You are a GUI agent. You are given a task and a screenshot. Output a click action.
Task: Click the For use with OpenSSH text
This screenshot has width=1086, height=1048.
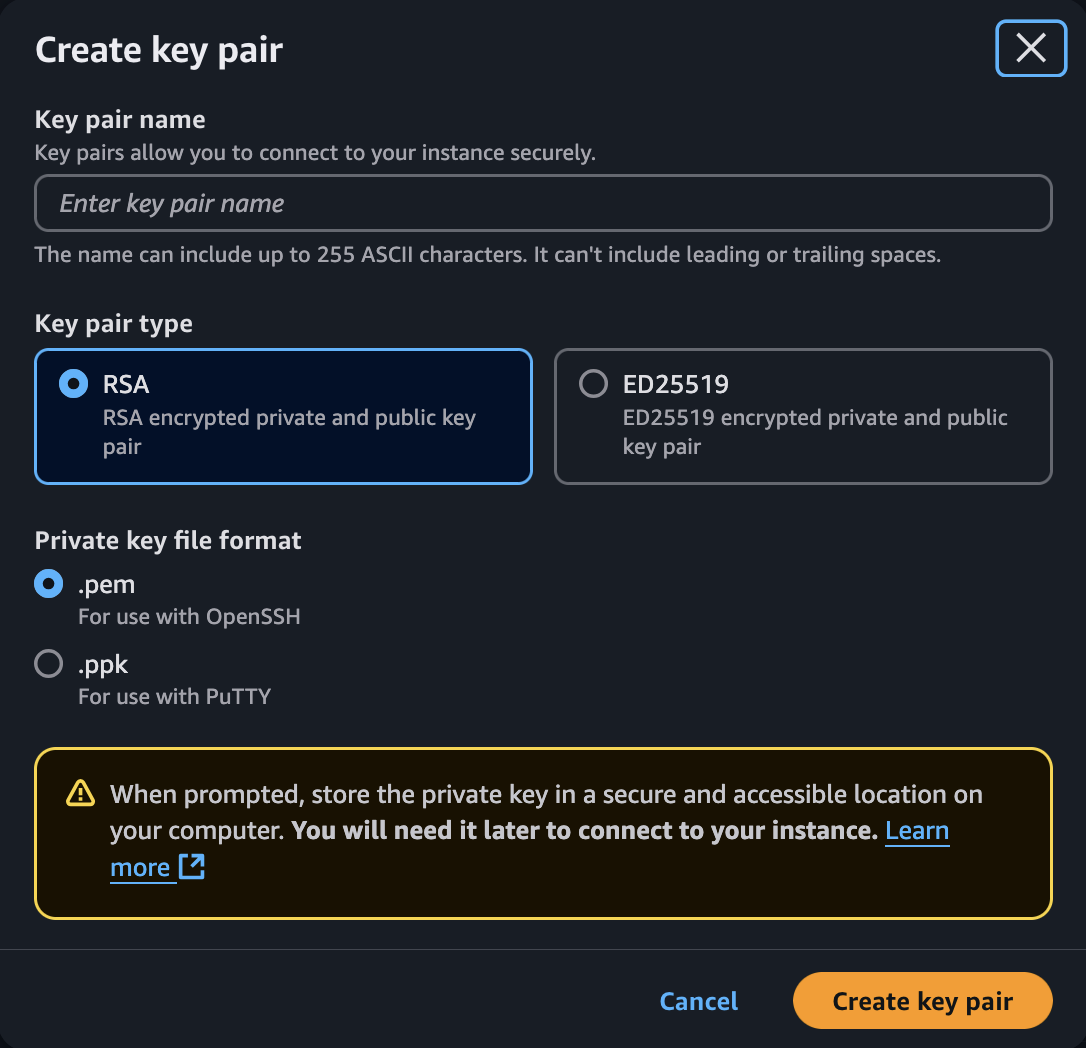point(189,616)
